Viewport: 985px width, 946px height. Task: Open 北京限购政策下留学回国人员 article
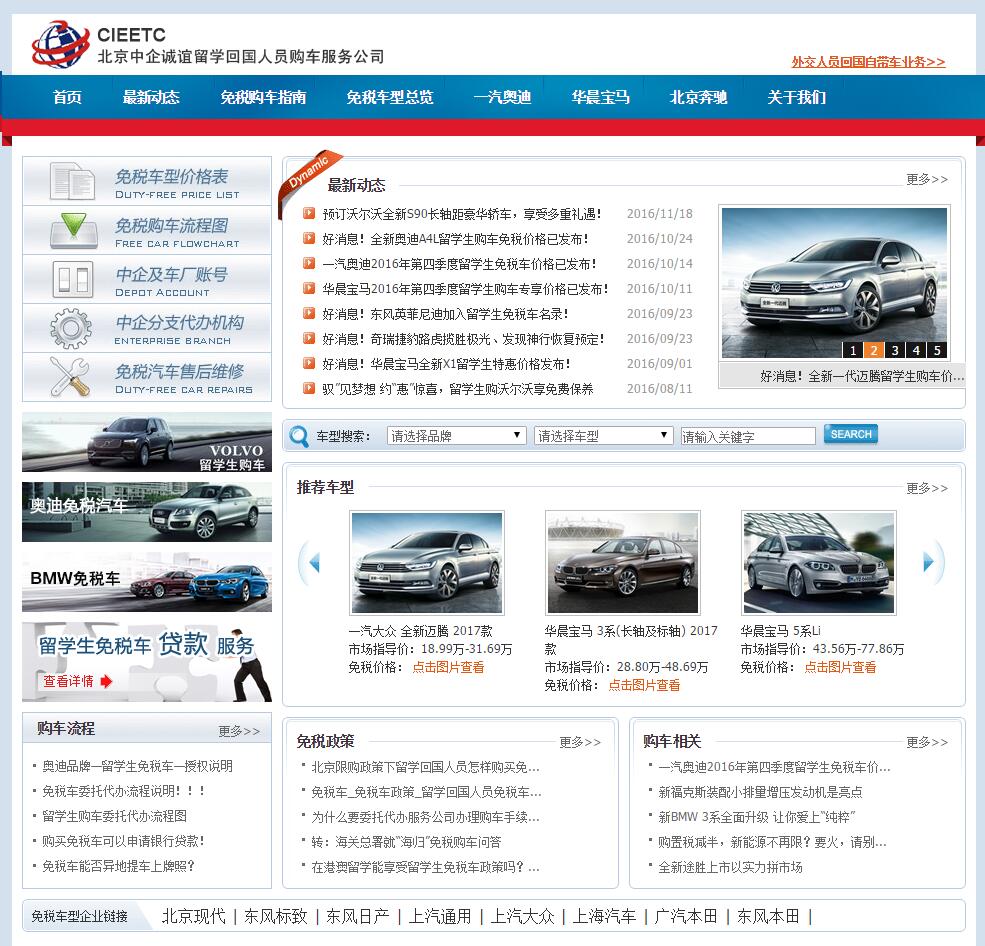tap(425, 768)
